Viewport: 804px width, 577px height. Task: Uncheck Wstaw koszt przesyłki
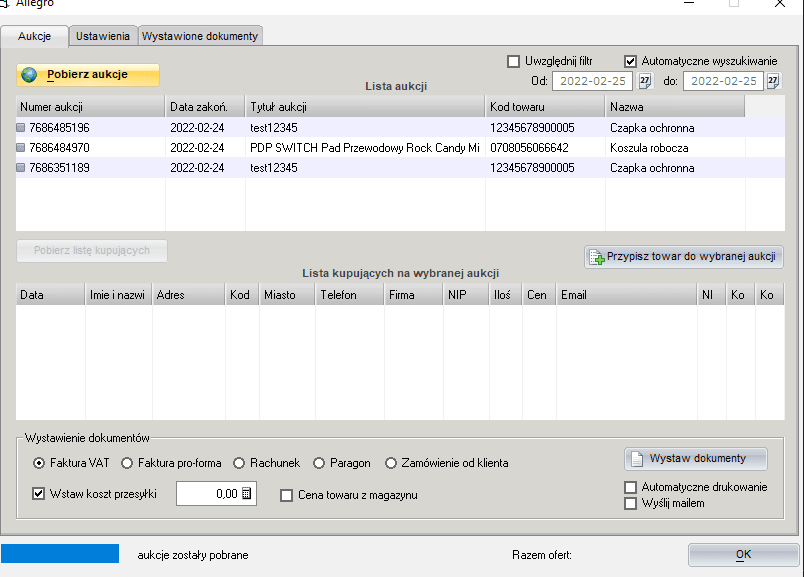(x=40, y=494)
